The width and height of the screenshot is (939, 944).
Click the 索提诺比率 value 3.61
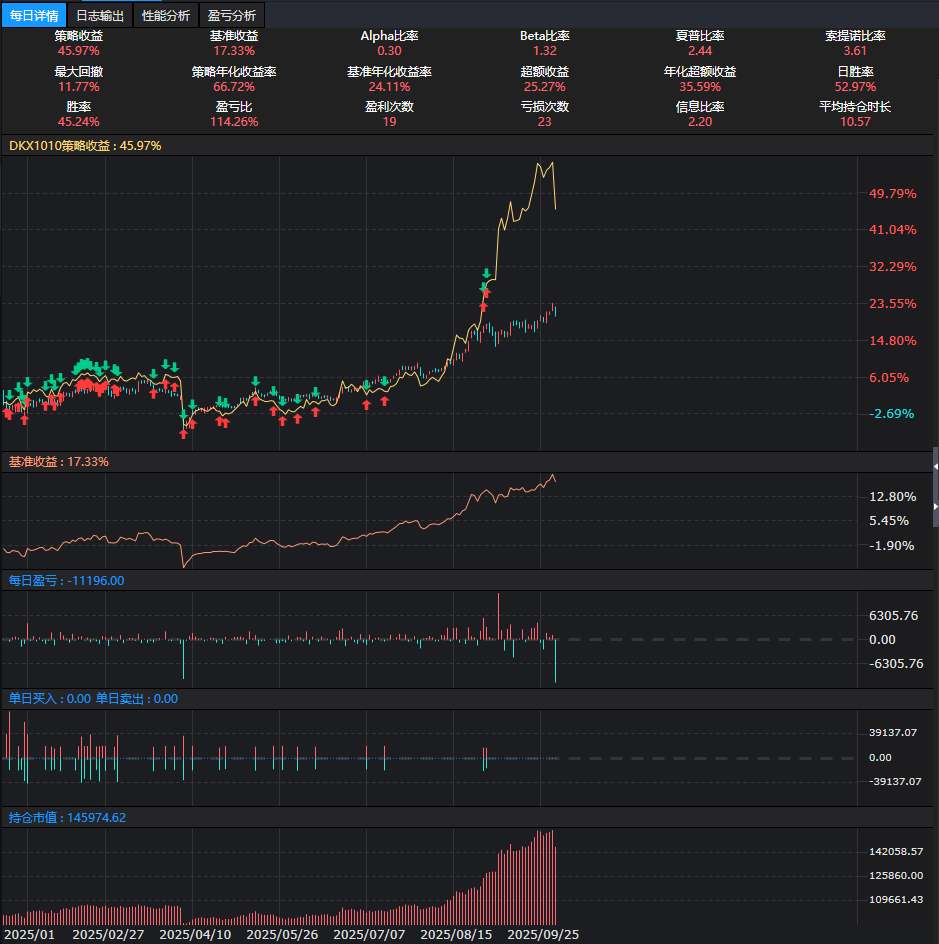click(855, 50)
